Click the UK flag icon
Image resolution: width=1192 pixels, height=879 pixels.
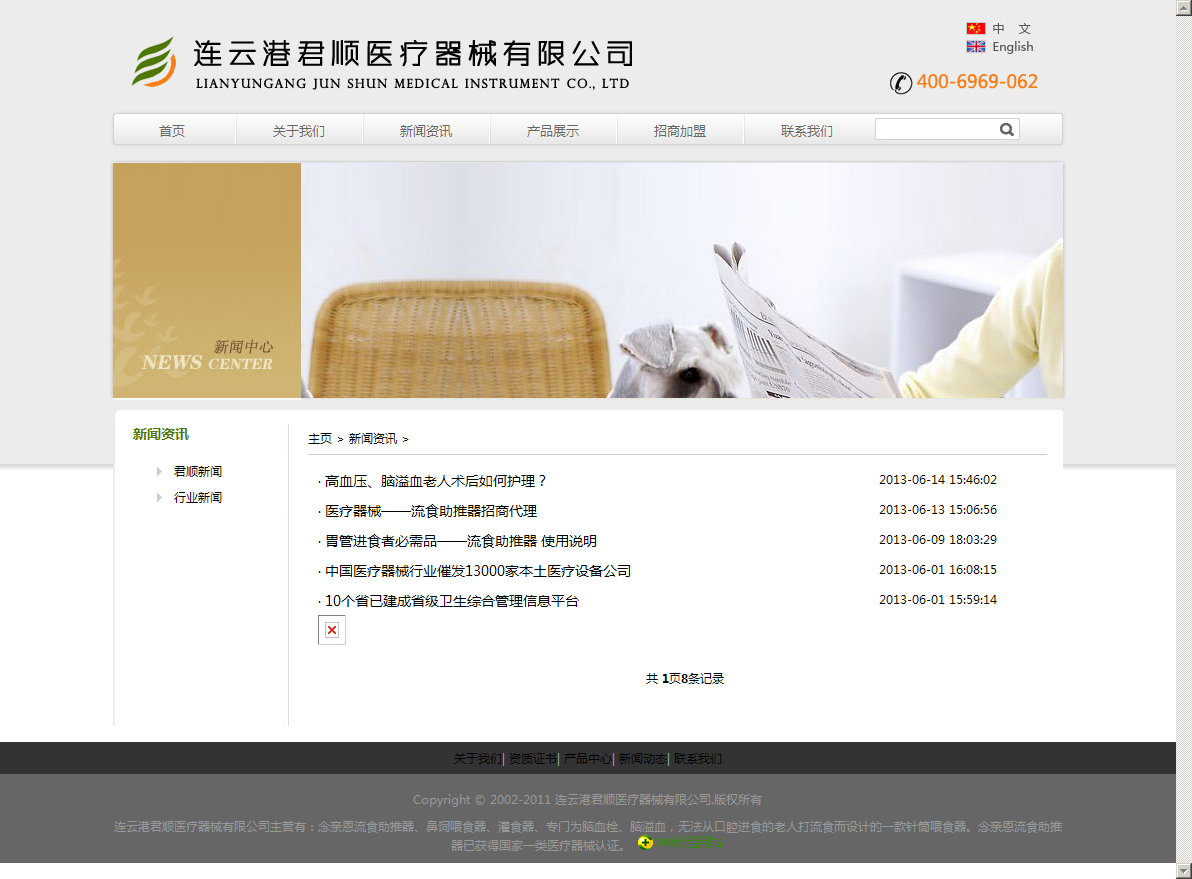(x=975, y=47)
